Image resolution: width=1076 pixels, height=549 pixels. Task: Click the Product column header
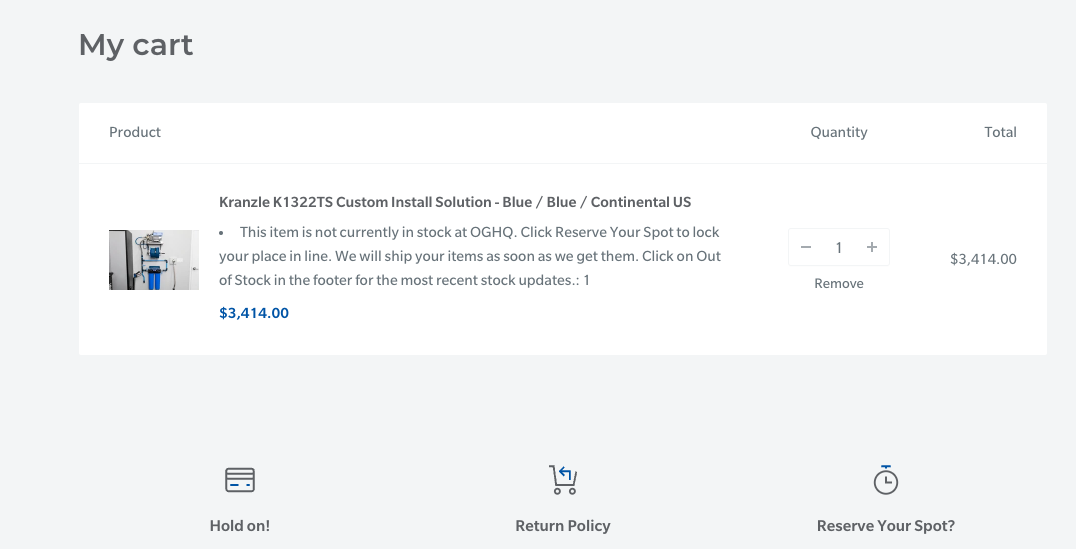coord(135,132)
